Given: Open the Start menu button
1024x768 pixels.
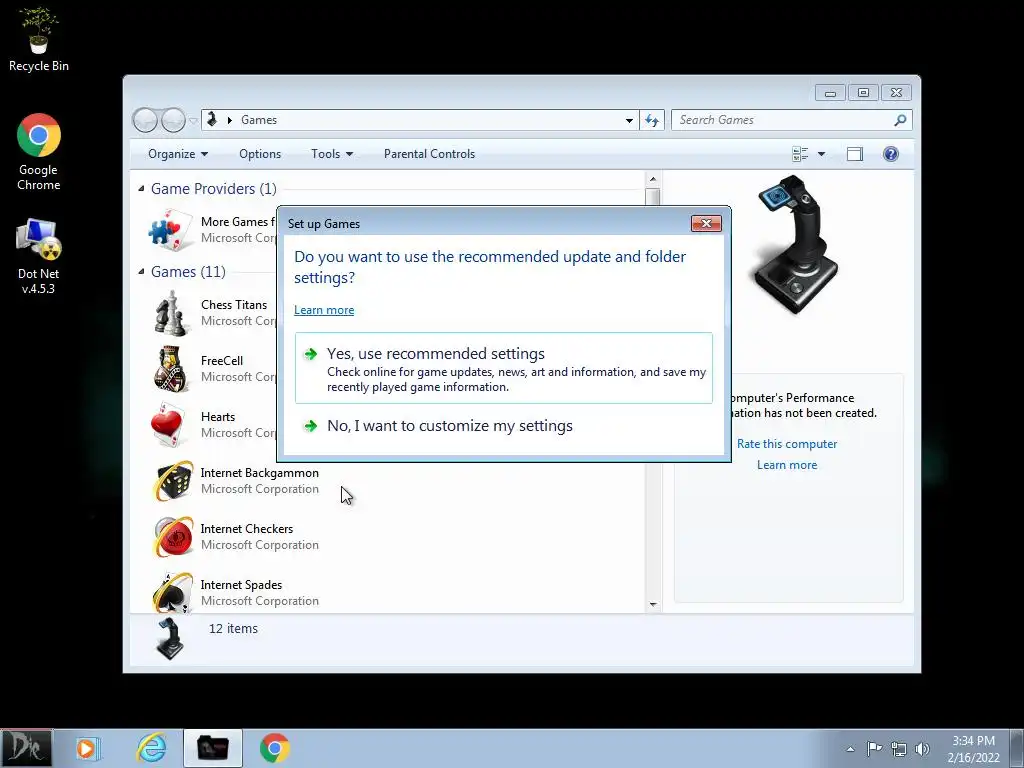Looking at the screenshot, I should point(26,748).
